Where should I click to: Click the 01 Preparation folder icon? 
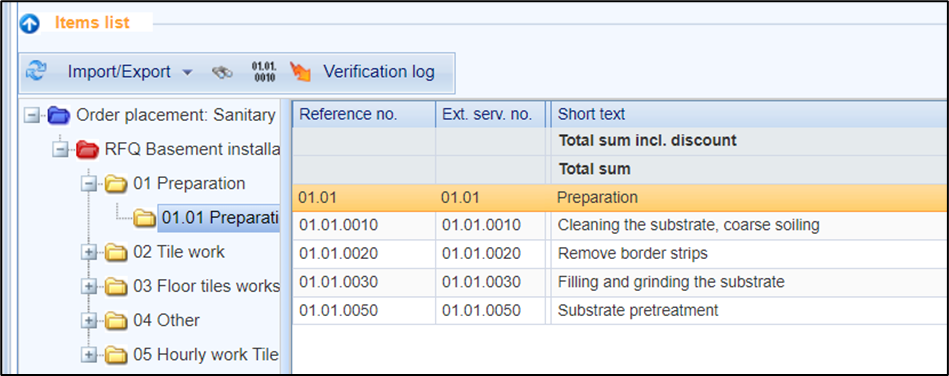point(116,183)
